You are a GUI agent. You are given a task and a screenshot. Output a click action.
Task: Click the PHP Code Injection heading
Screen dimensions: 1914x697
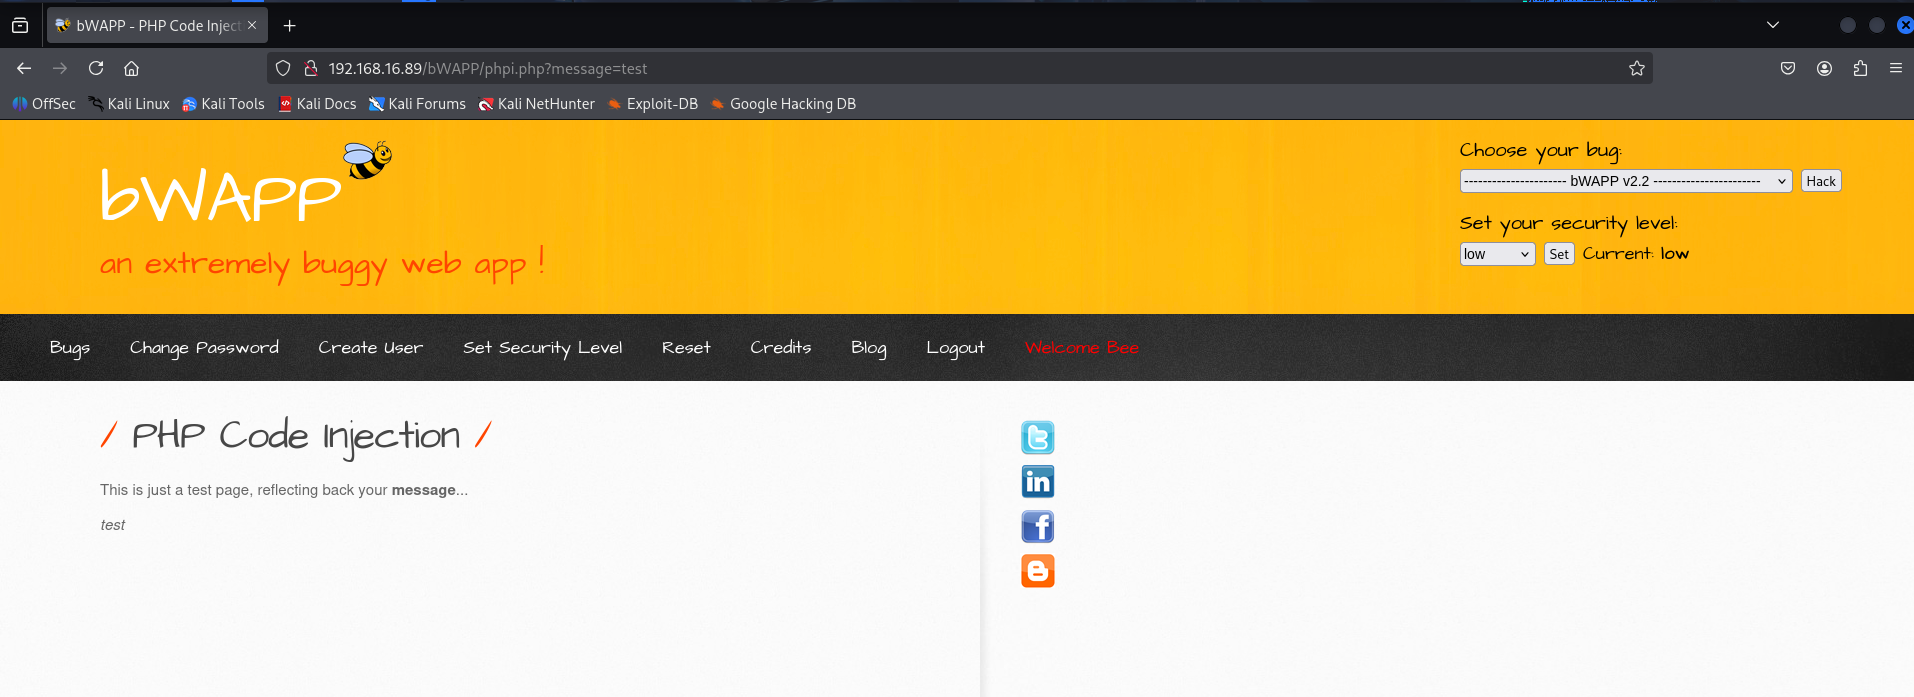click(x=296, y=436)
